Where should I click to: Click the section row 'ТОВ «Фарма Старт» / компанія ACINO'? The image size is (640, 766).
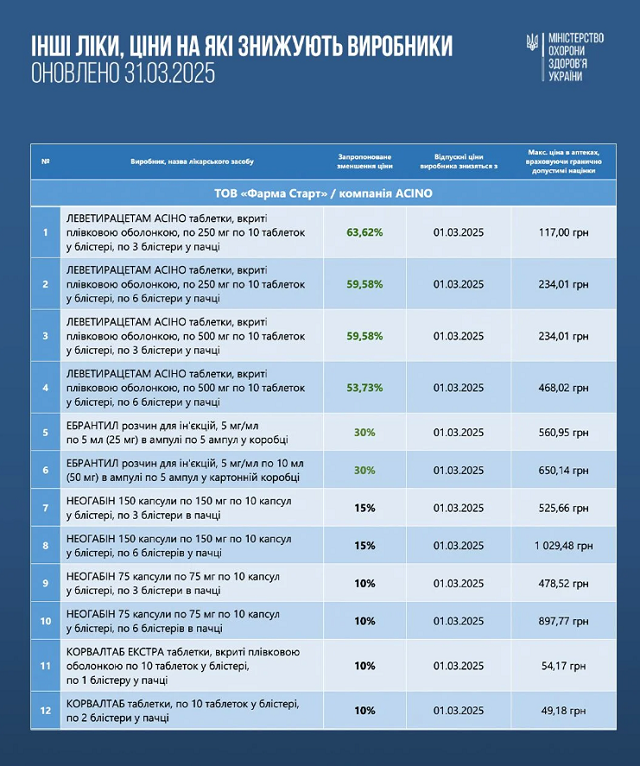pyautogui.click(x=323, y=193)
